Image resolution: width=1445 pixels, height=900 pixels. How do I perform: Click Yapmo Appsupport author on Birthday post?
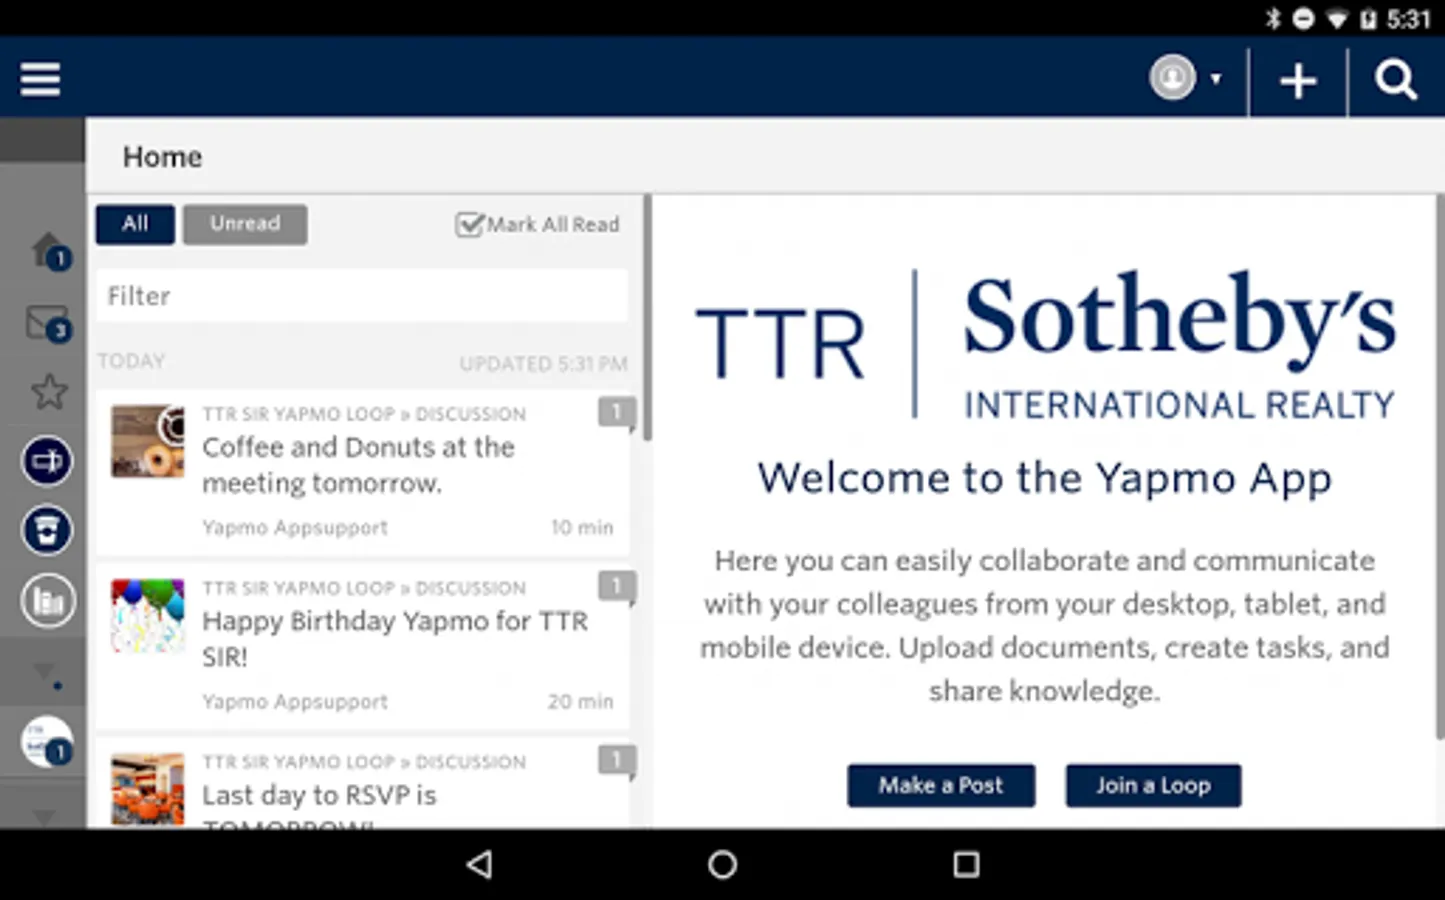pyautogui.click(x=295, y=701)
